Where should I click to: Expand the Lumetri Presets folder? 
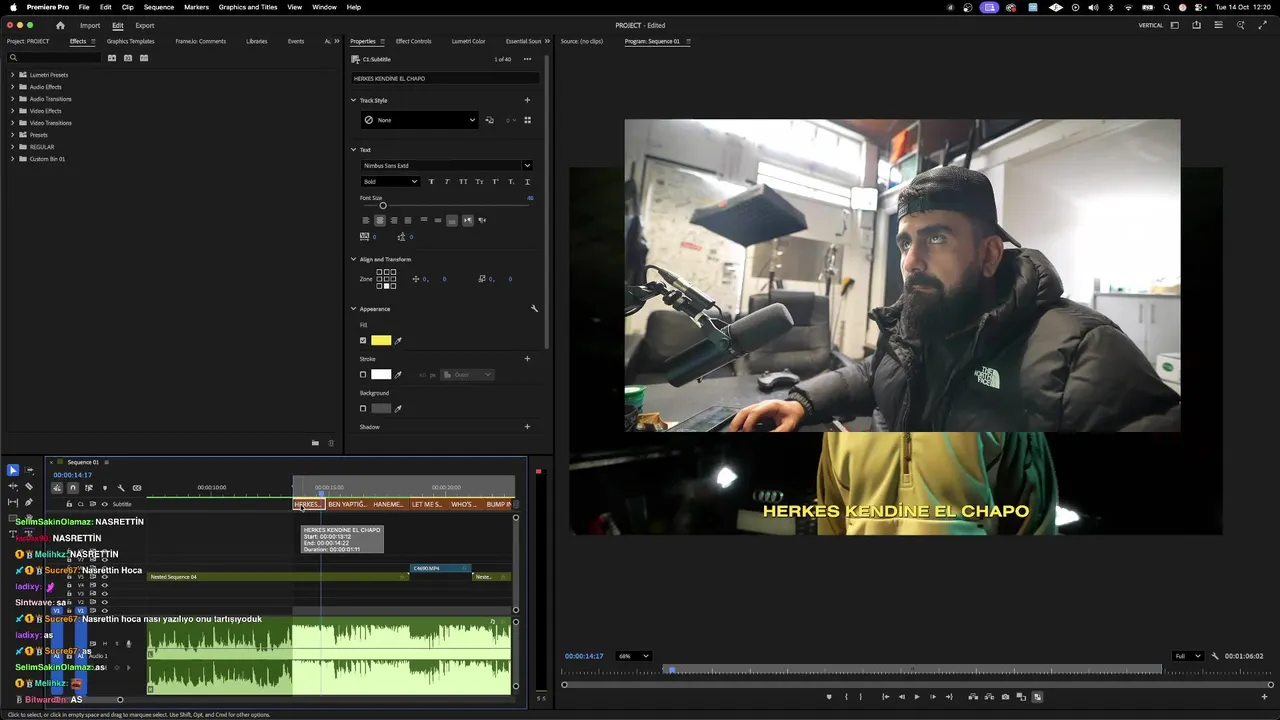click(12, 75)
